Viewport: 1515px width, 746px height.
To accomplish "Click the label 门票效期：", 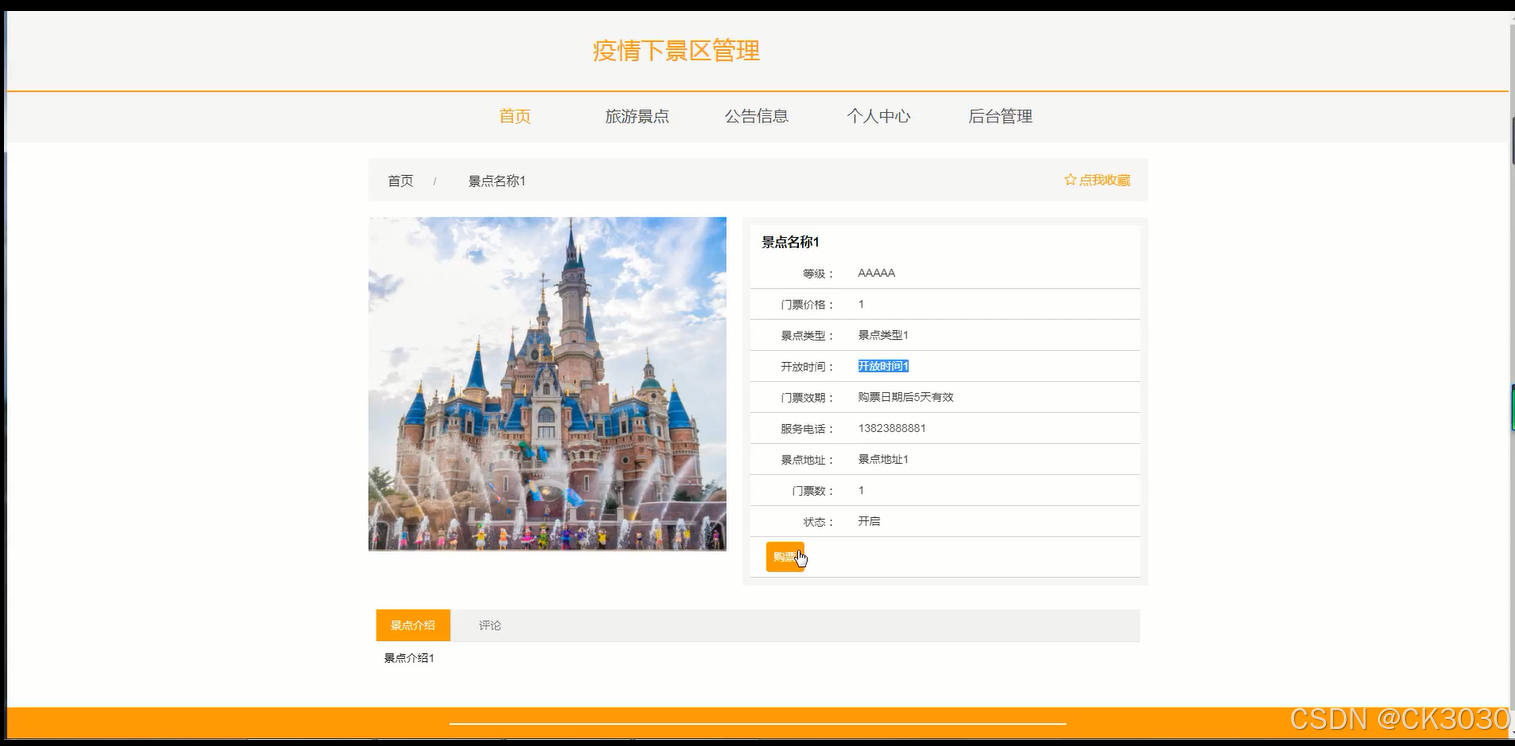I will 808,397.
